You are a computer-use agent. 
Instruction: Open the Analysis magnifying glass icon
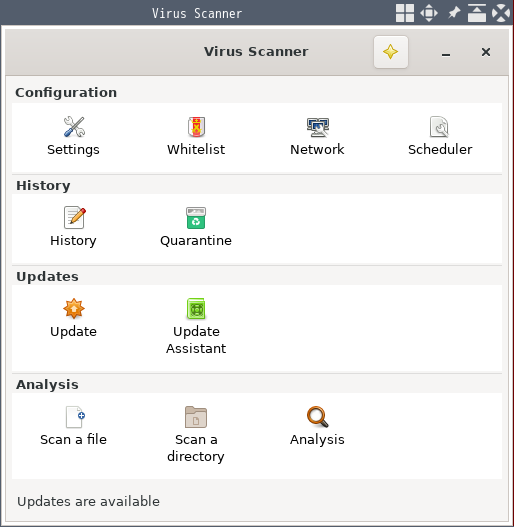[318, 417]
